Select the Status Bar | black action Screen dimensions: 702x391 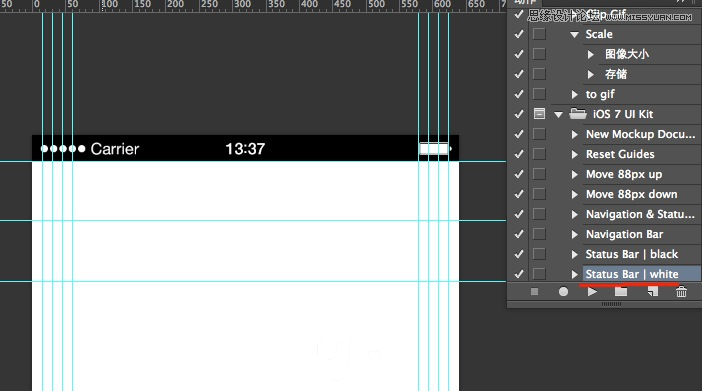tap(632, 254)
